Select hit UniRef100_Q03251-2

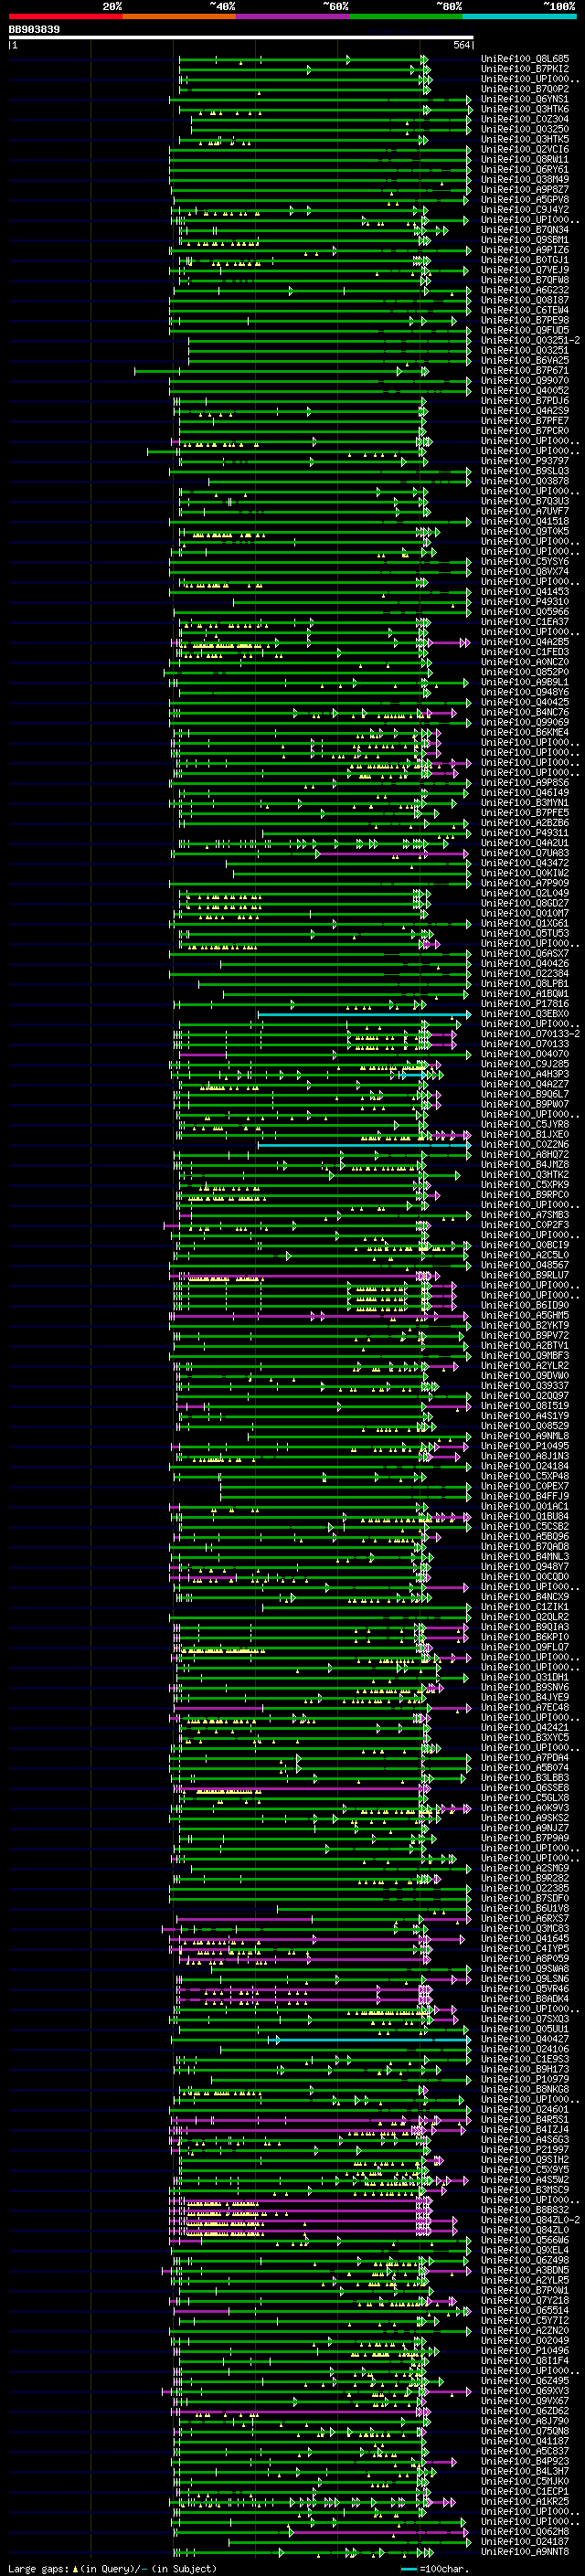[530, 340]
